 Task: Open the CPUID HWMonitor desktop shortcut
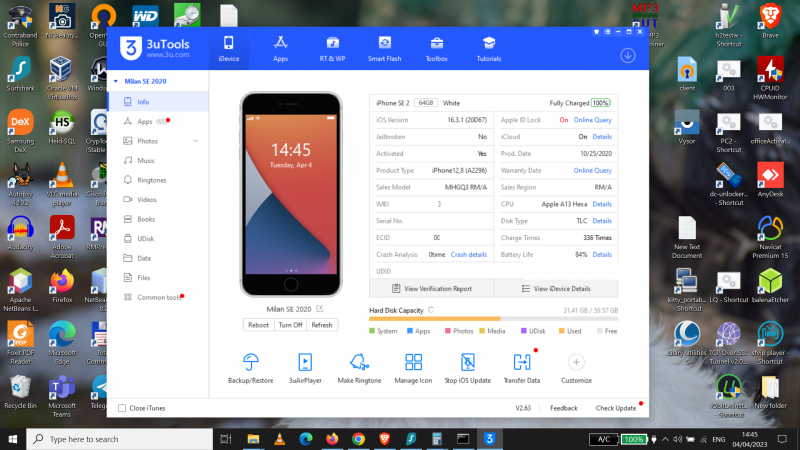(x=770, y=78)
